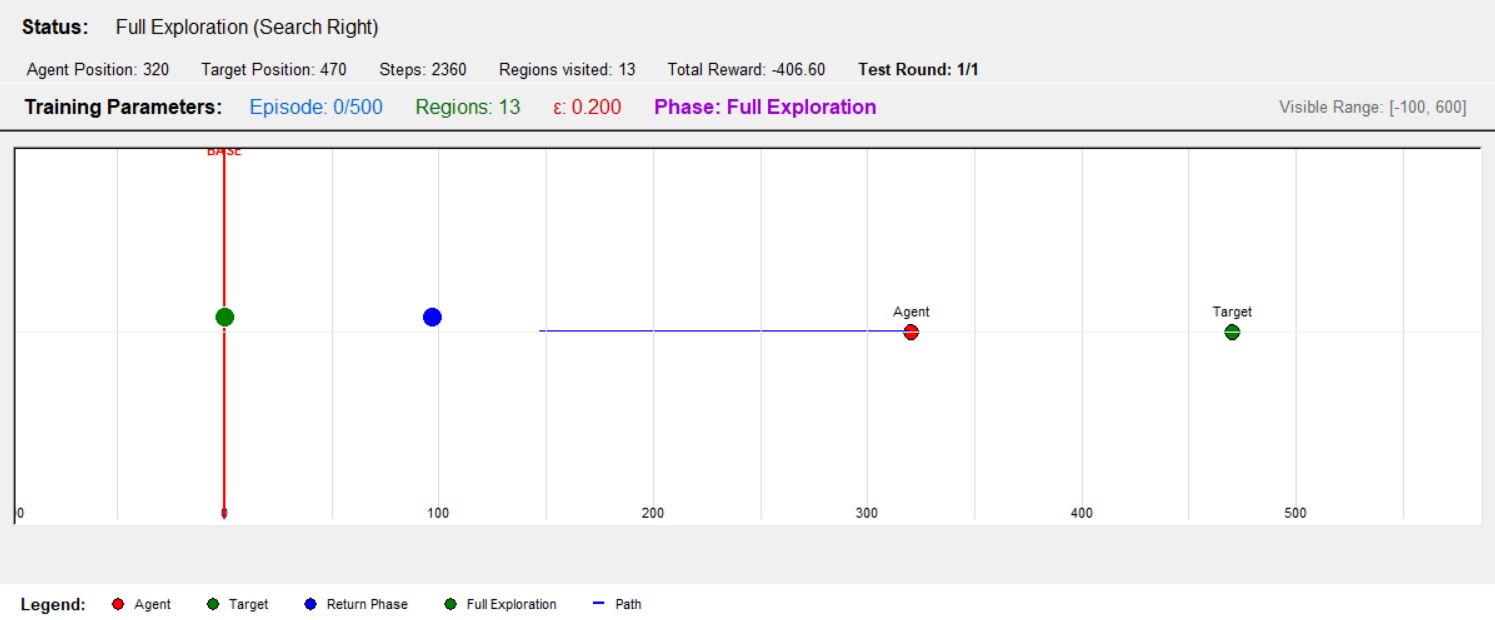The image size is (1495, 620).
Task: Click the axis tick label '300'
Action: click(x=867, y=513)
